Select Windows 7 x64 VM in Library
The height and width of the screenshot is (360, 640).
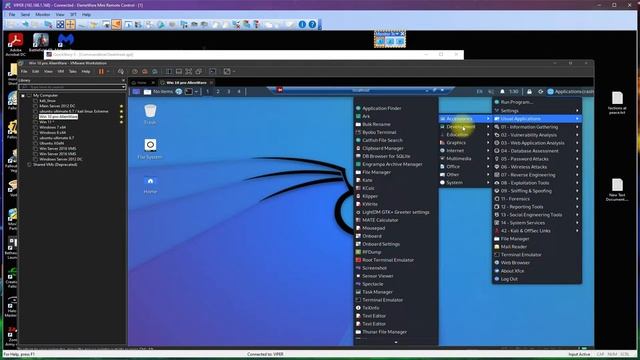52,127
